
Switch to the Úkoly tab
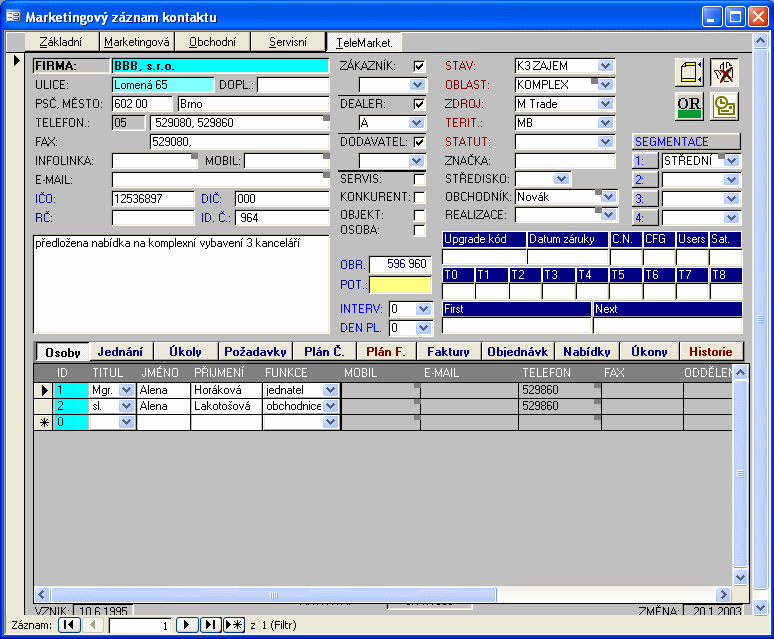click(x=185, y=352)
